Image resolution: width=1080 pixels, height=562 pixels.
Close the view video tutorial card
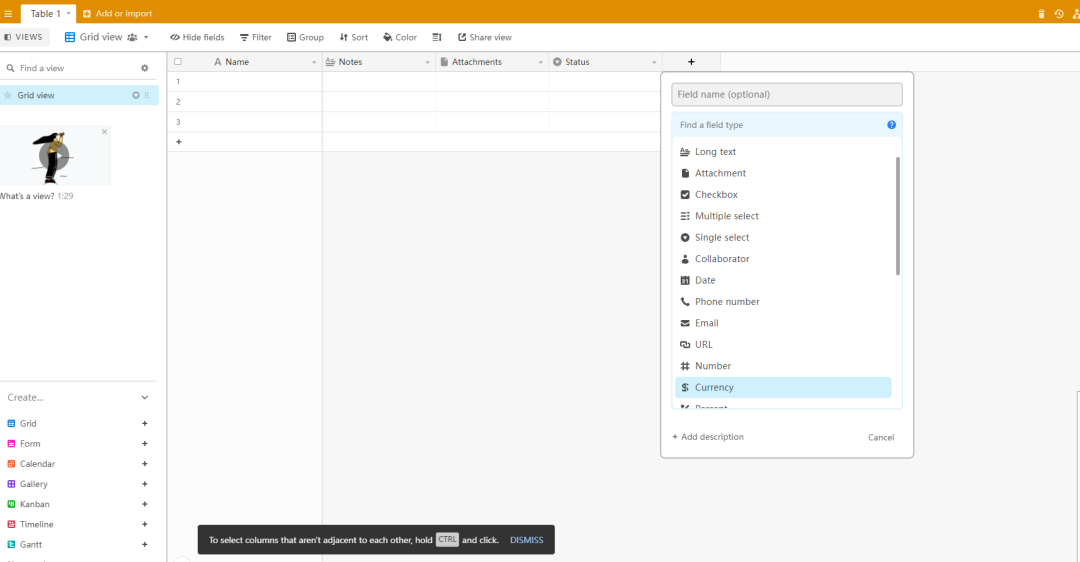coord(104,131)
